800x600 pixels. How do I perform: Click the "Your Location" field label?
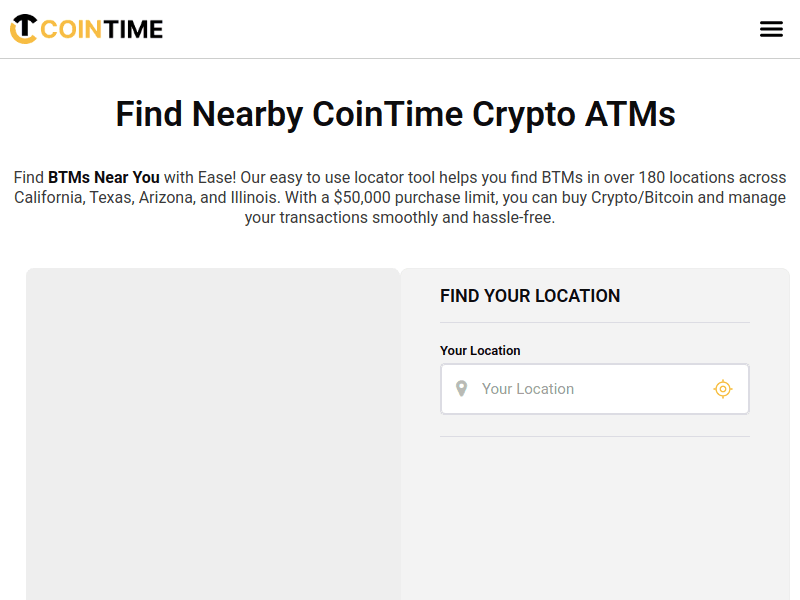point(480,351)
